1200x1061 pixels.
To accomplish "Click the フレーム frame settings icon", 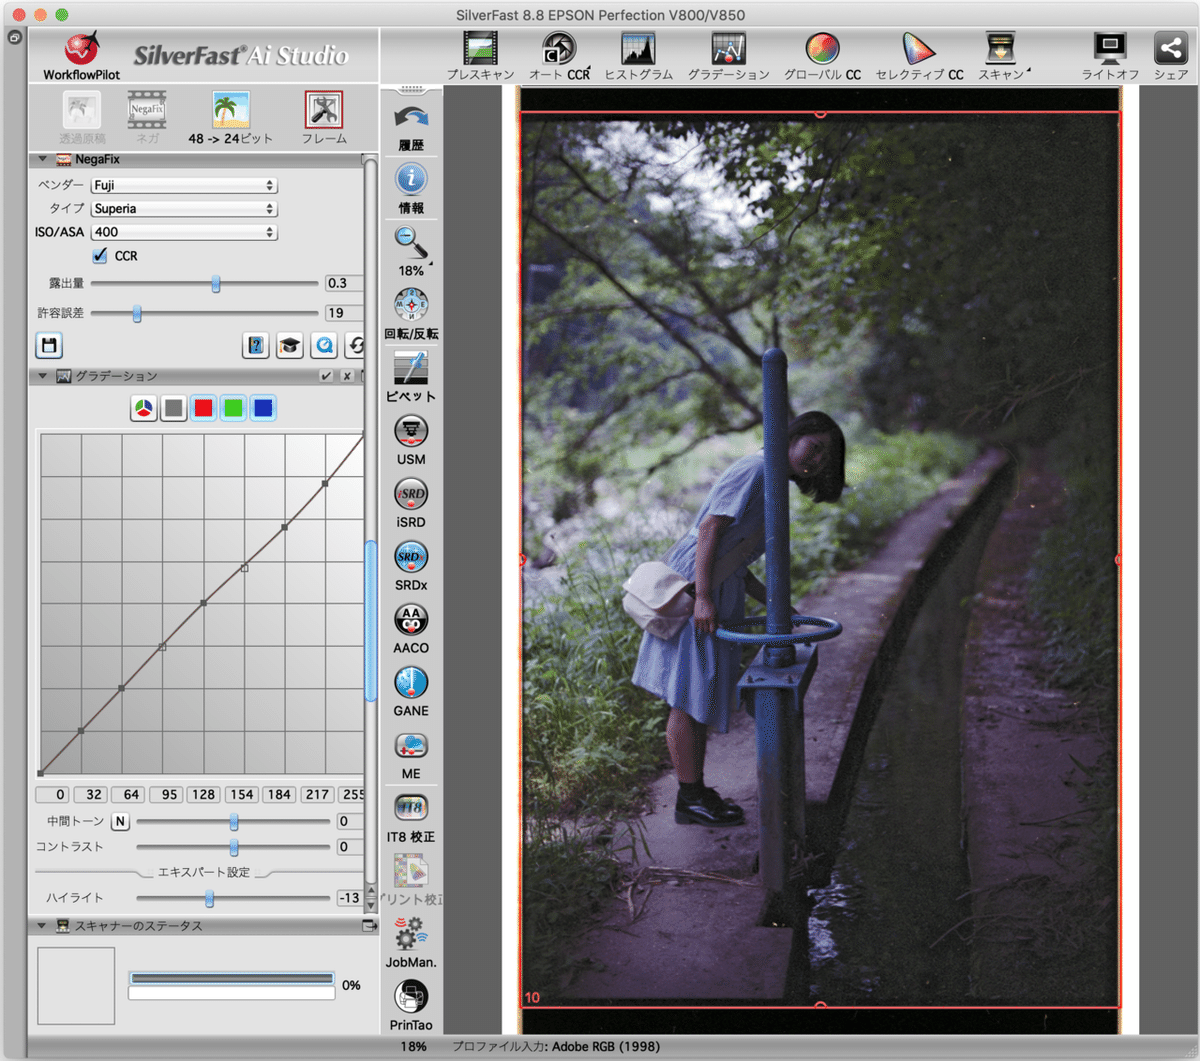I will point(324,118).
